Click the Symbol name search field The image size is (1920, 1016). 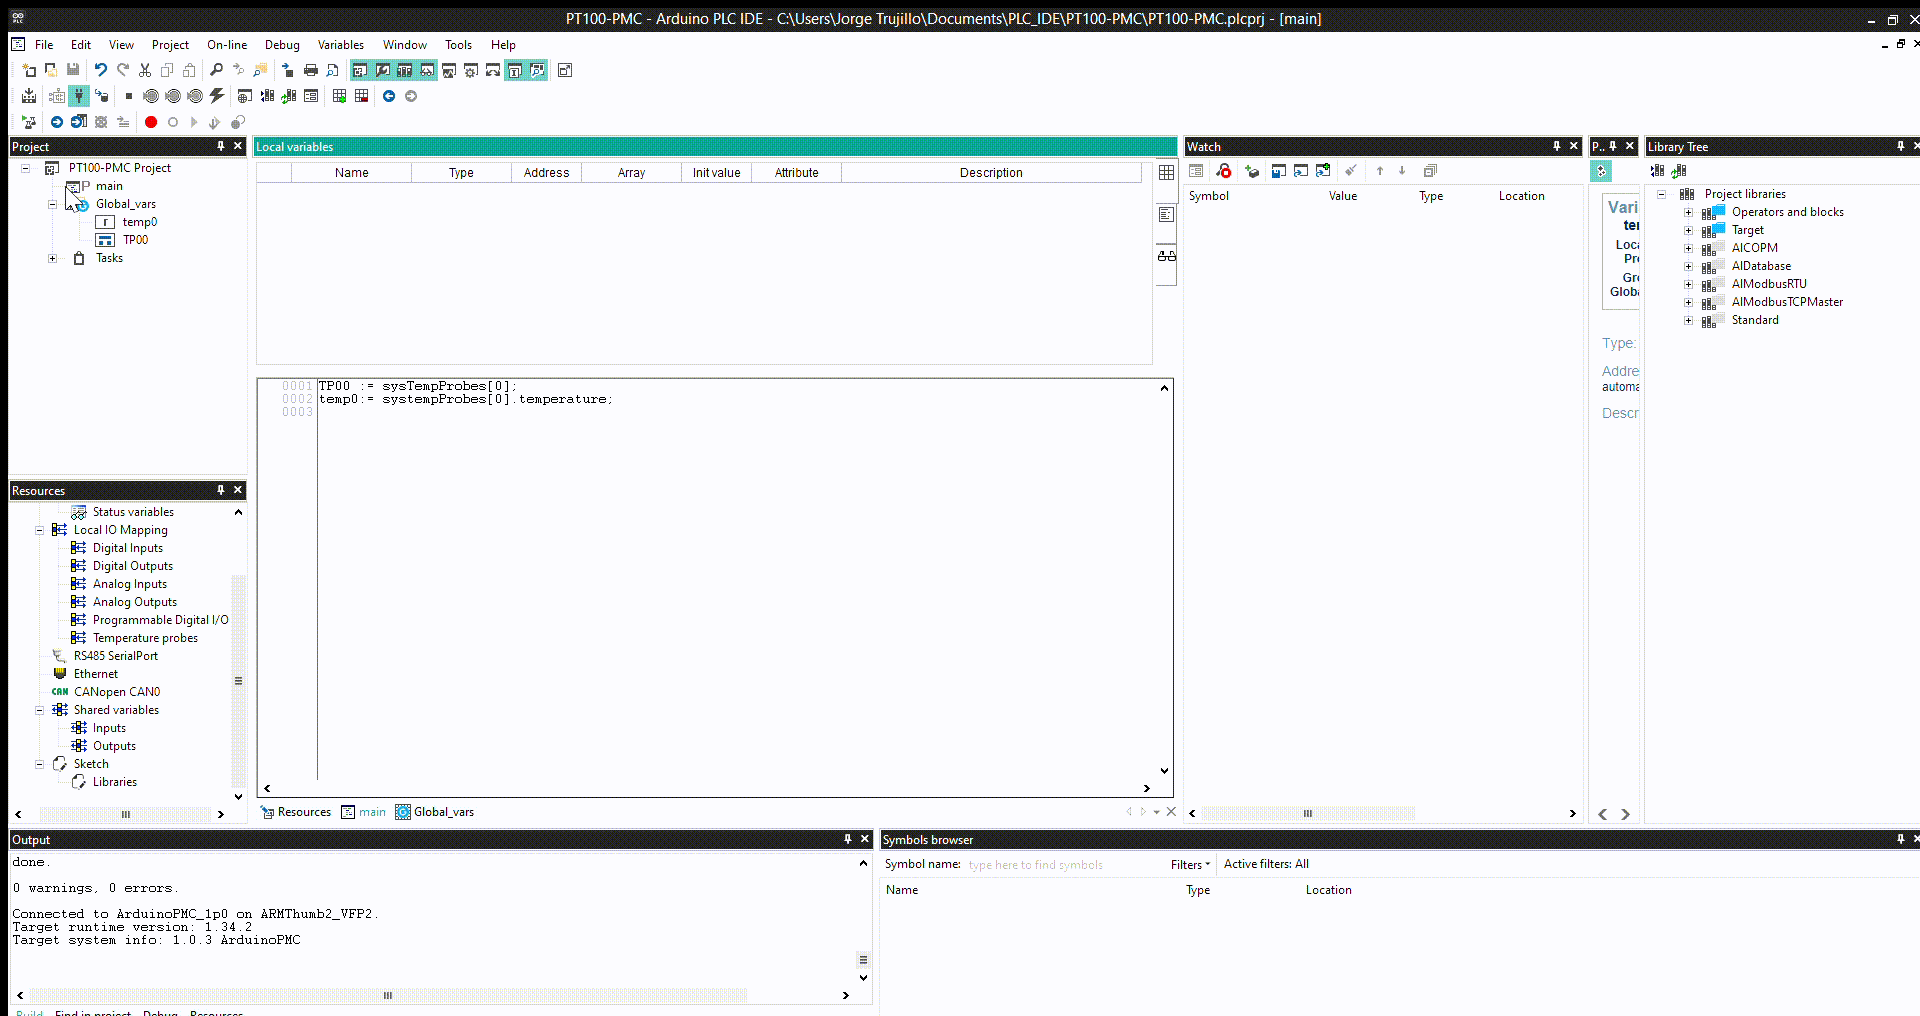pyautogui.click(x=1035, y=864)
